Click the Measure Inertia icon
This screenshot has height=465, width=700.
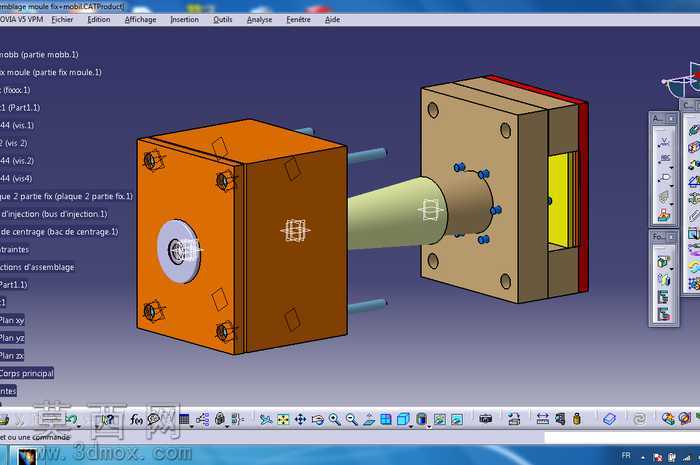point(577,419)
